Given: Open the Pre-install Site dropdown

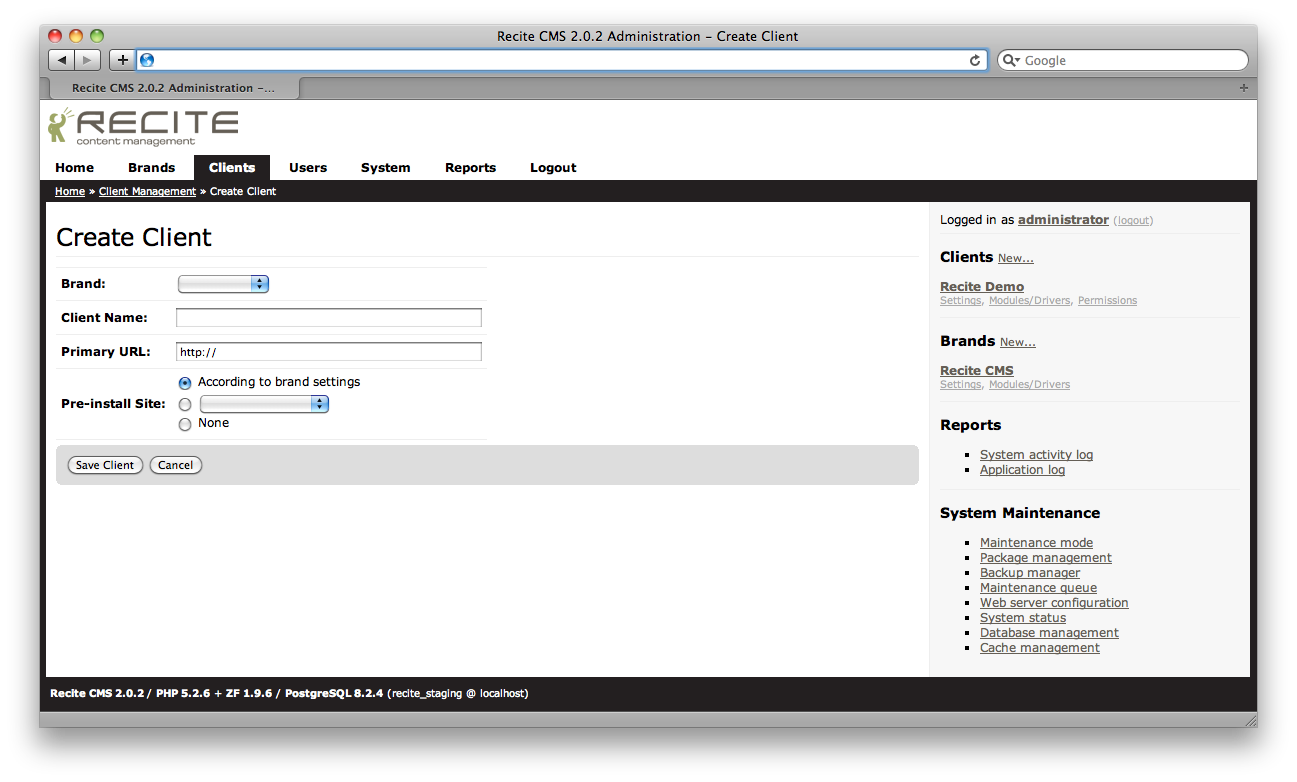Looking at the screenshot, I should 264,404.
